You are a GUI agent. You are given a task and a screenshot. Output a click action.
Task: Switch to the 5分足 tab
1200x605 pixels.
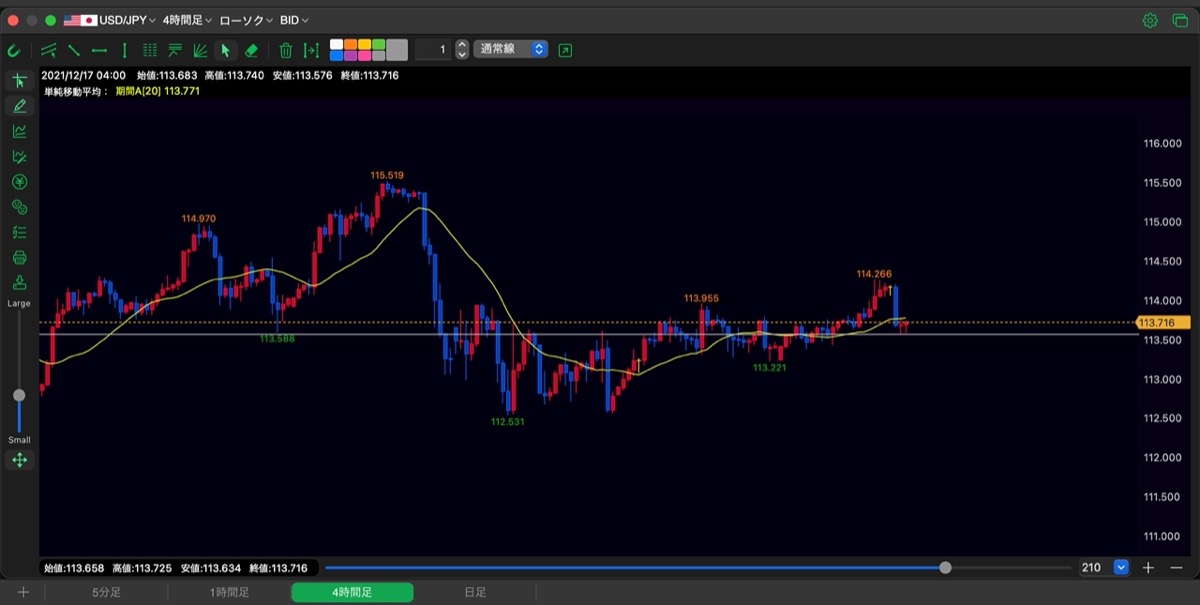[x=106, y=592]
